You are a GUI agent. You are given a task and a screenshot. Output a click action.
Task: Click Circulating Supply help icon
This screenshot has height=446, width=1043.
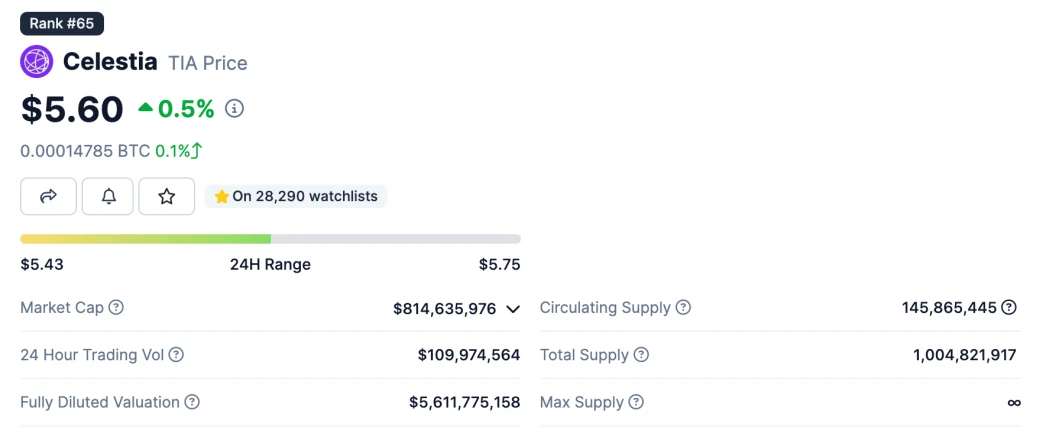[x=683, y=308]
